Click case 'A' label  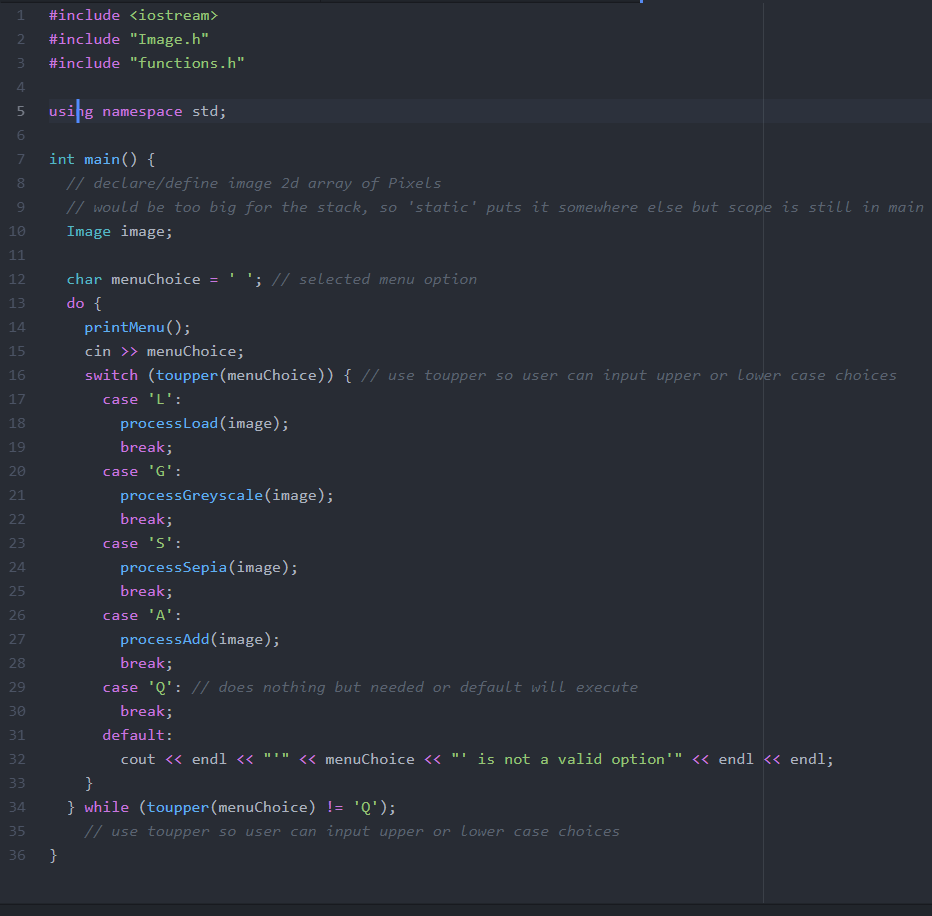141,615
